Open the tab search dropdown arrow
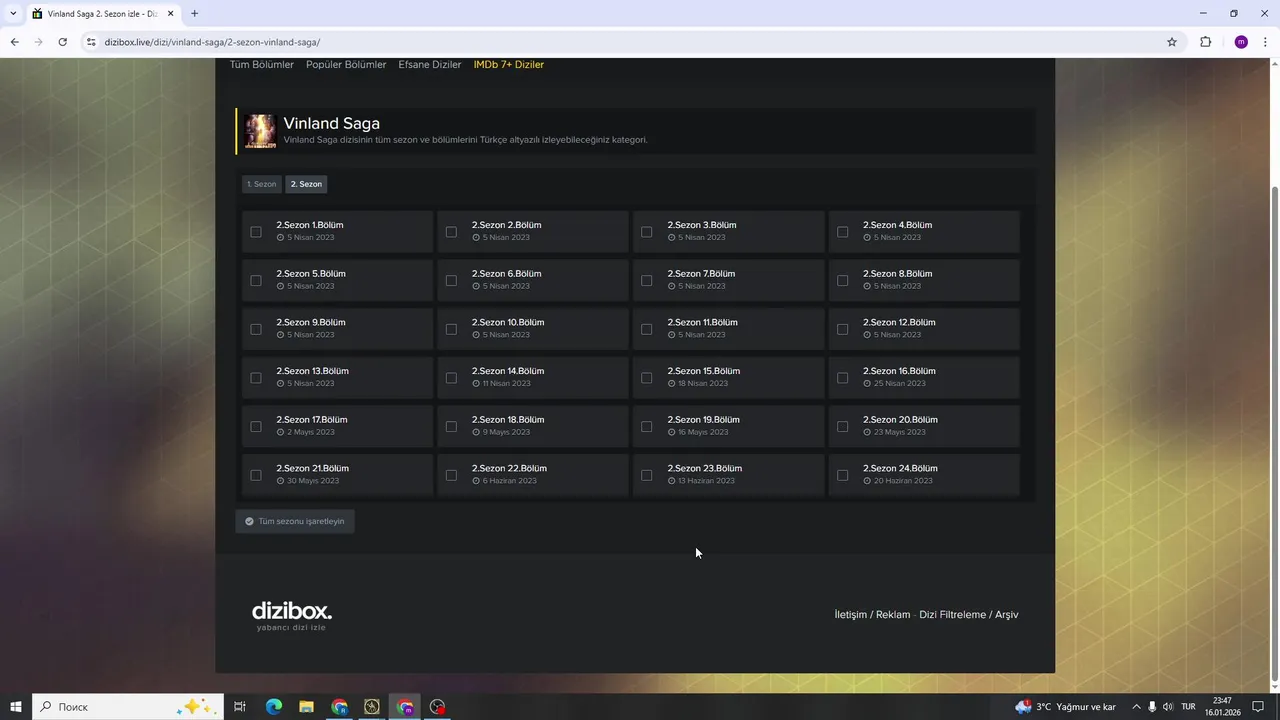 pyautogui.click(x=13, y=14)
